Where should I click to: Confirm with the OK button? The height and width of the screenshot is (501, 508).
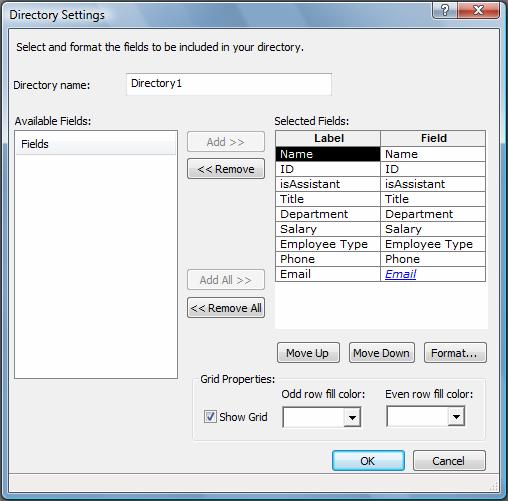[368, 461]
